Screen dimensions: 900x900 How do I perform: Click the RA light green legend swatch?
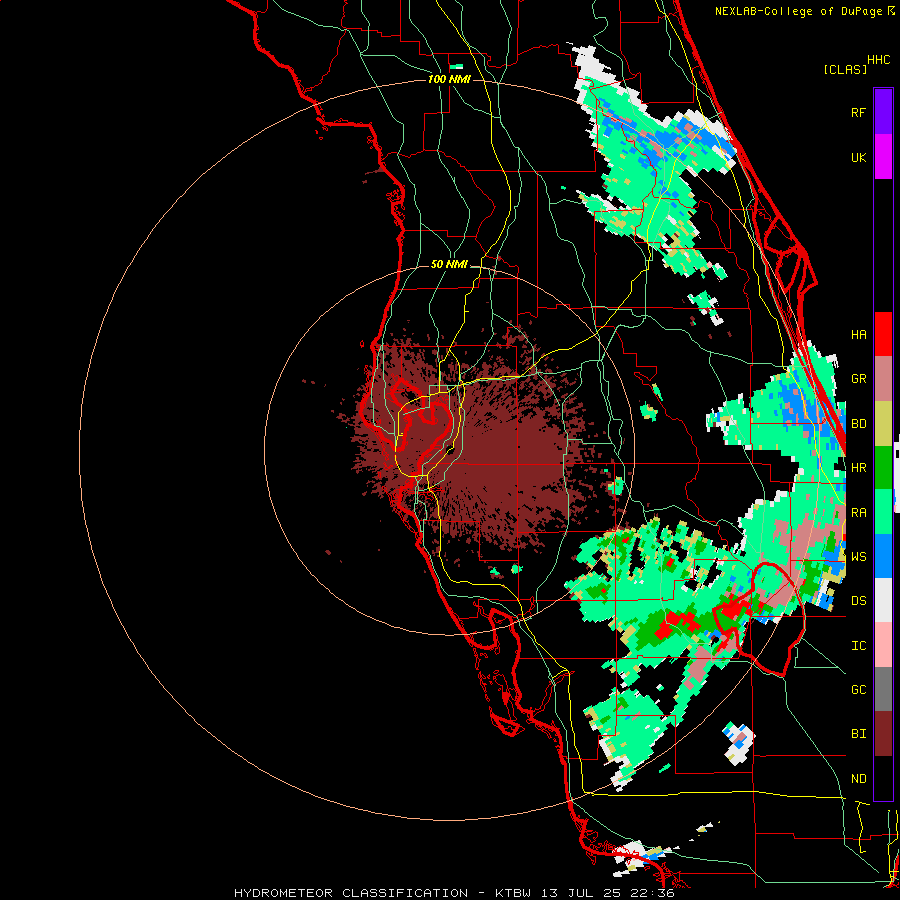[883, 512]
